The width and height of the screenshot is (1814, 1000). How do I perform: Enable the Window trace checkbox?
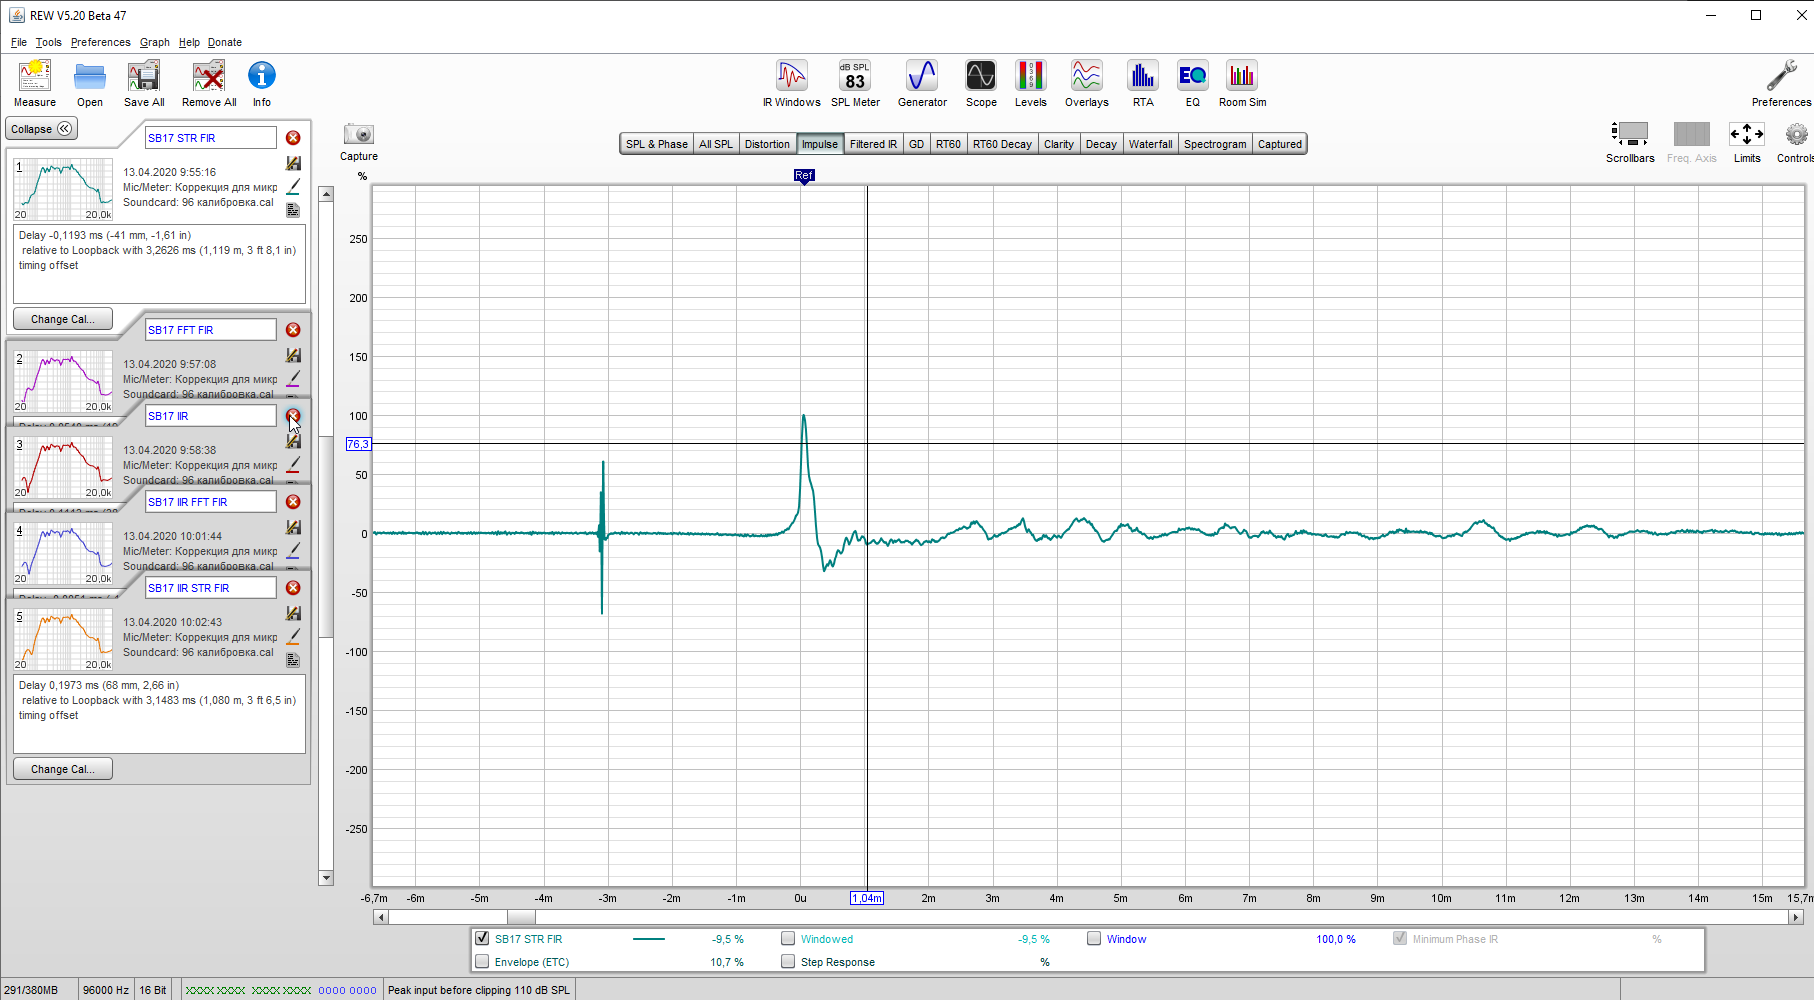(1094, 939)
